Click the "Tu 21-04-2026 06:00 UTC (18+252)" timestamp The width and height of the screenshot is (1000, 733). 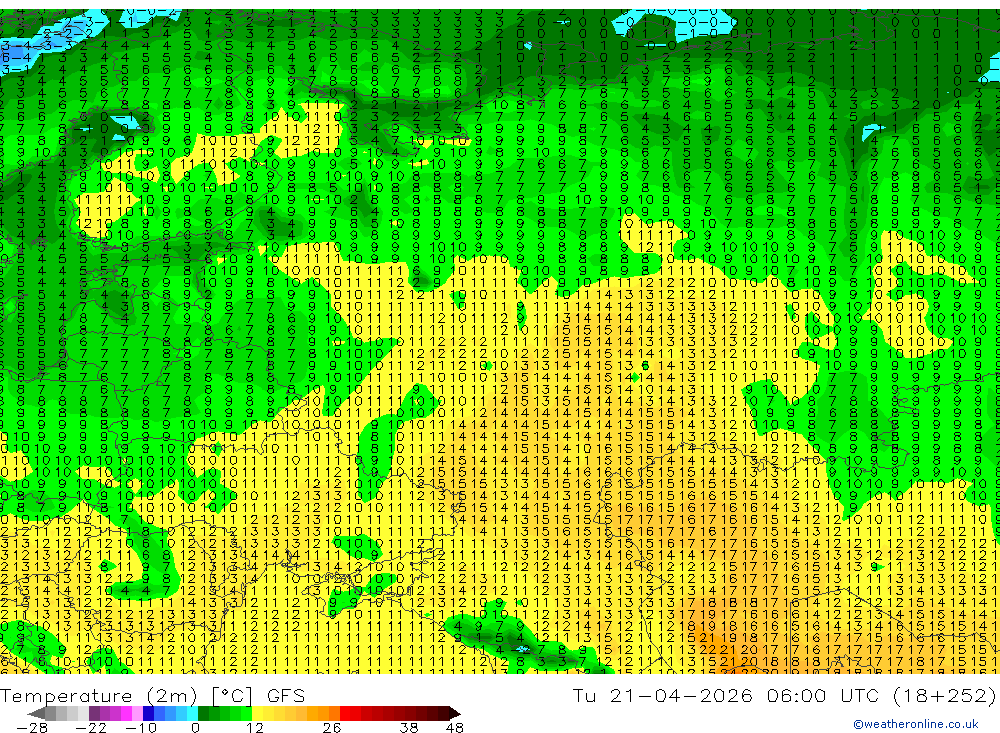(x=784, y=695)
